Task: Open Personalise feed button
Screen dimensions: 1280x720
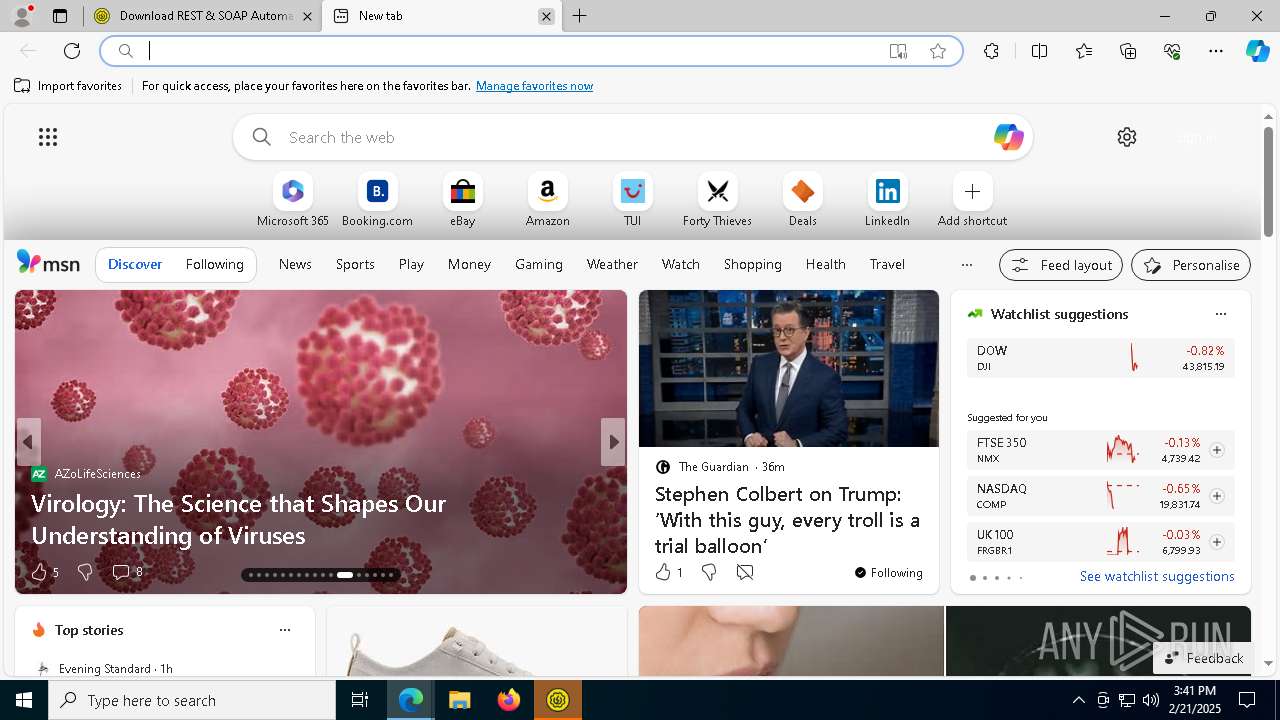Action: tap(1191, 265)
